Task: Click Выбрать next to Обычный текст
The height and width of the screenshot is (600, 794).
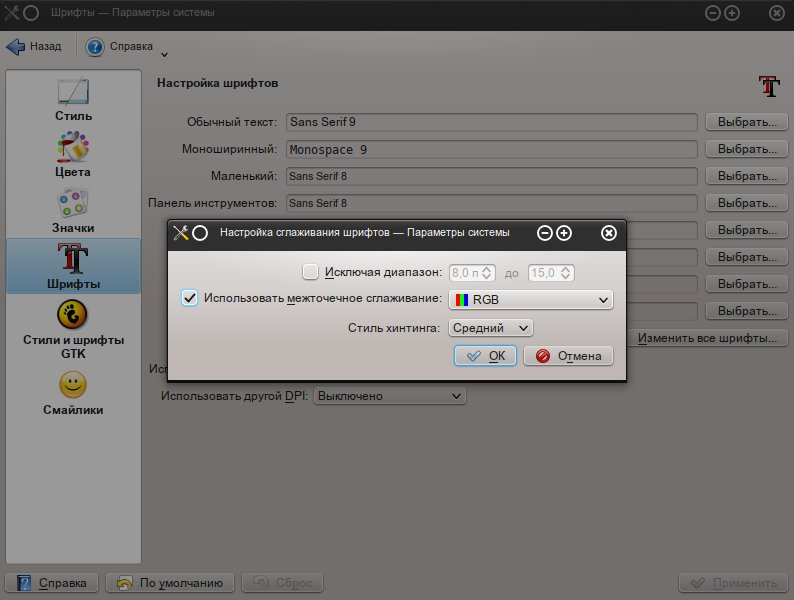Action: [747, 122]
